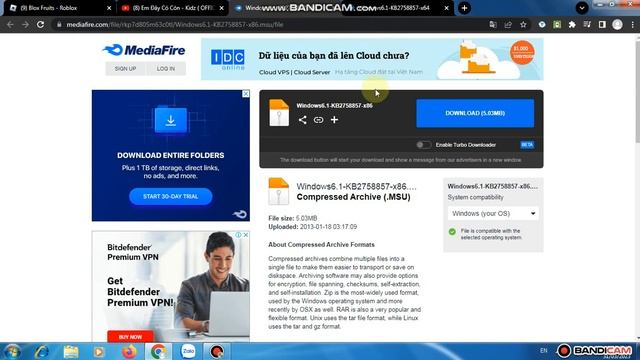This screenshot has height=360, width=640.
Task: Click the Download (5.03MB) button
Action: [475, 113]
